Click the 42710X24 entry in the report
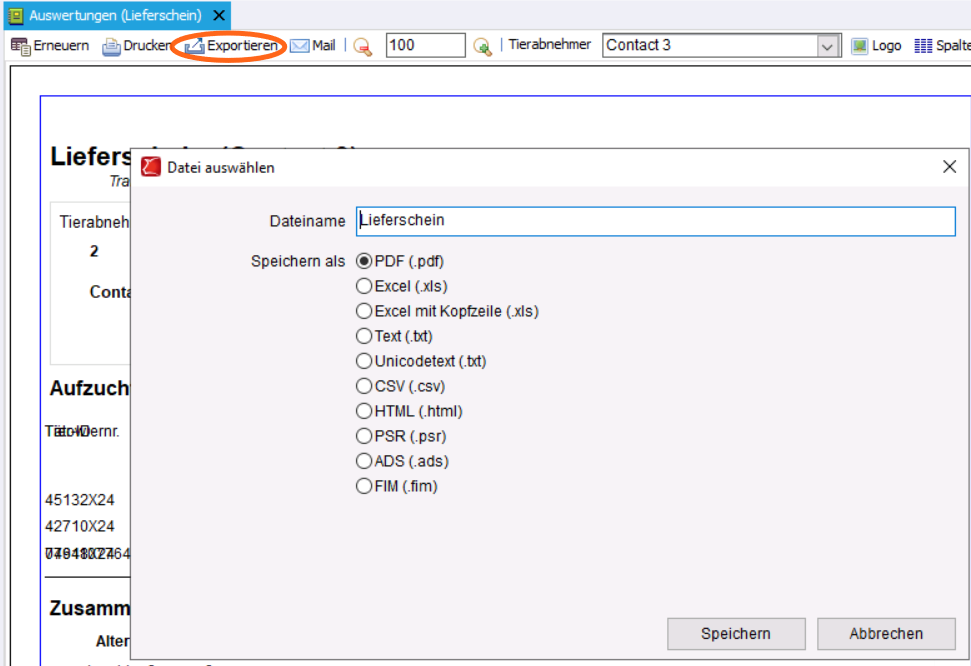 point(80,527)
